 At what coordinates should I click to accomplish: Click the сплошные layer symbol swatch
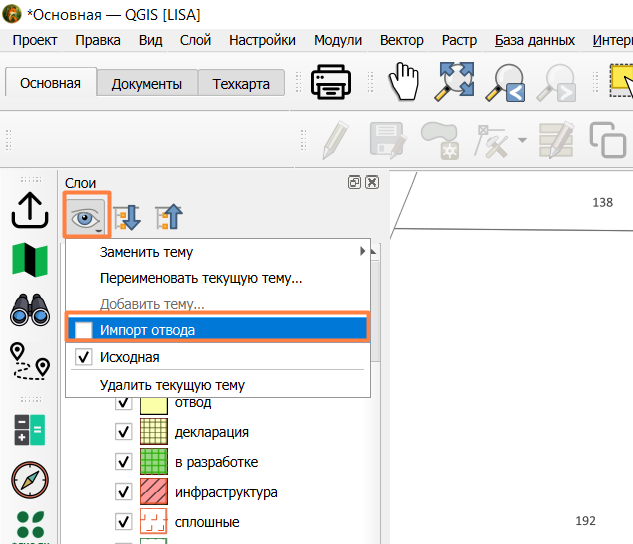154,521
